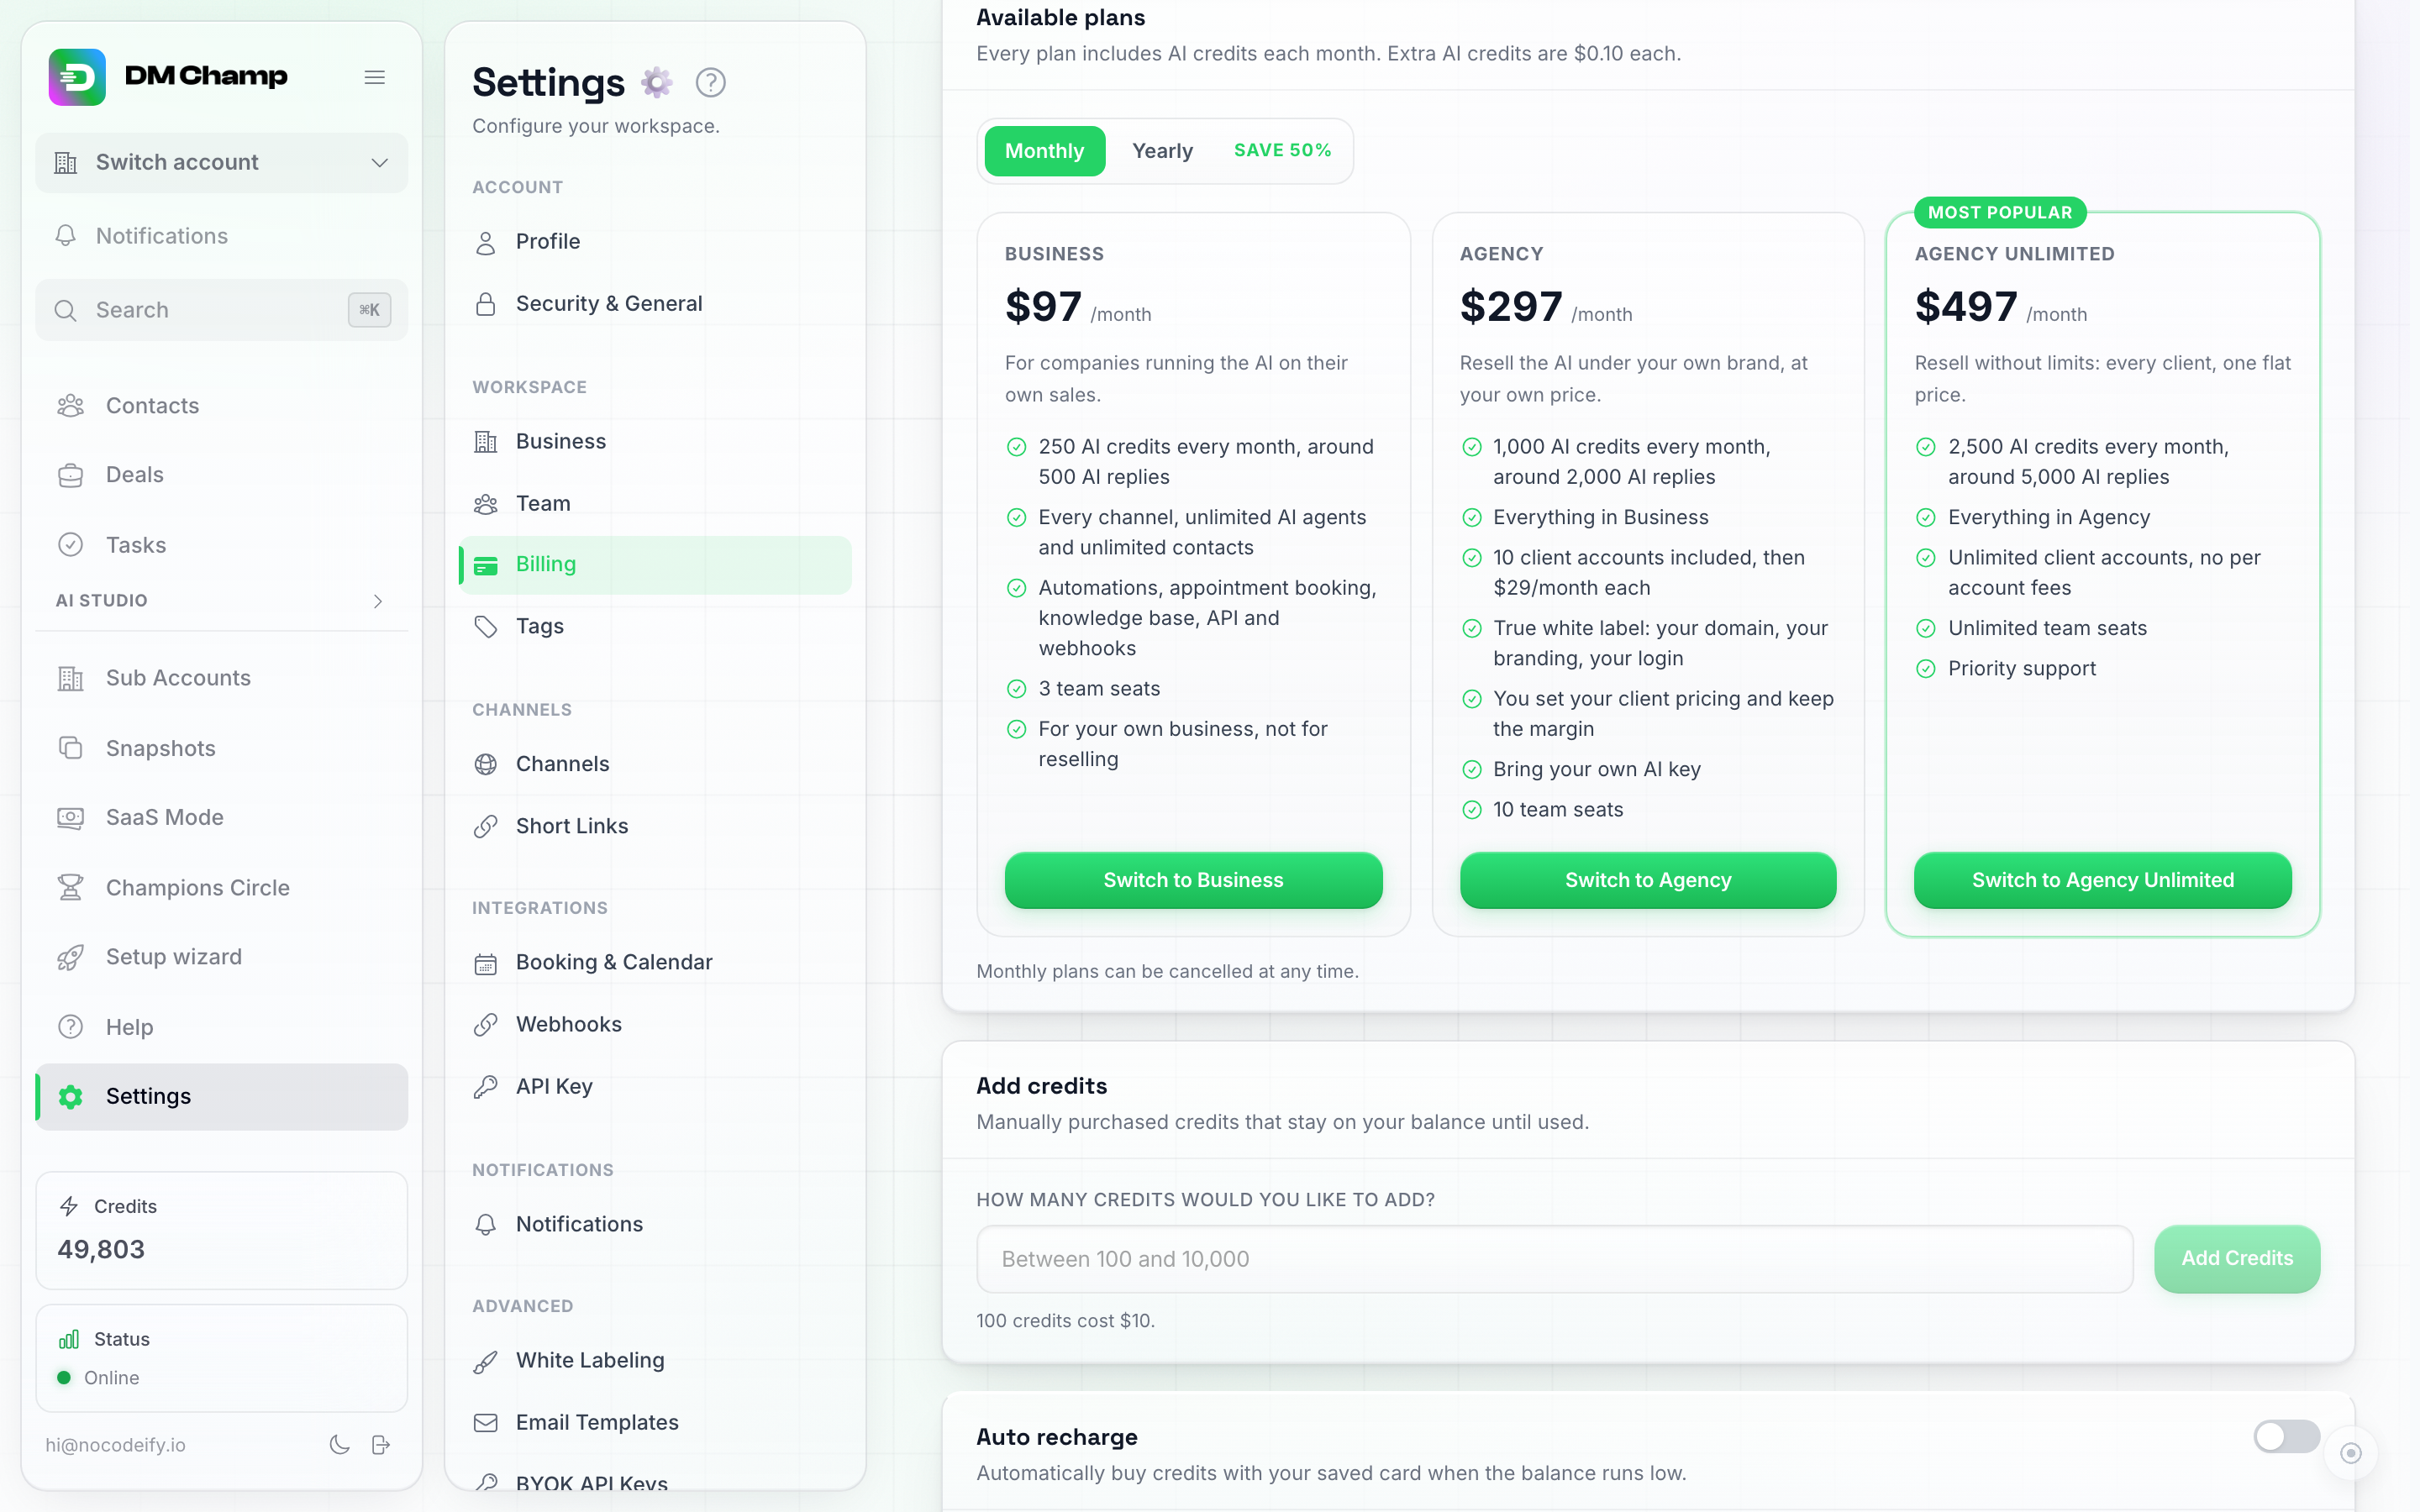Open Booking & Calendar integration

pos(655,962)
